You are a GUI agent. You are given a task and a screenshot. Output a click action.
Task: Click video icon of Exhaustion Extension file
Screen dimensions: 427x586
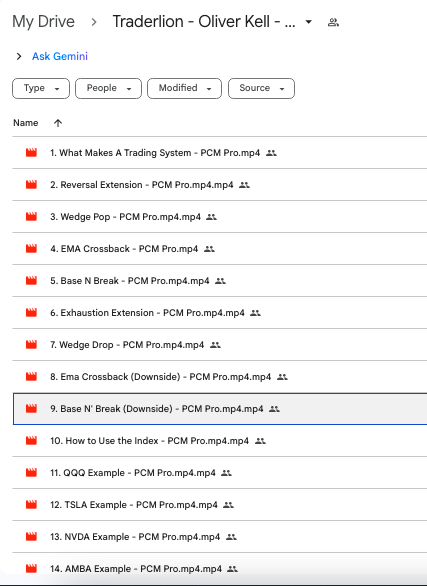31,312
